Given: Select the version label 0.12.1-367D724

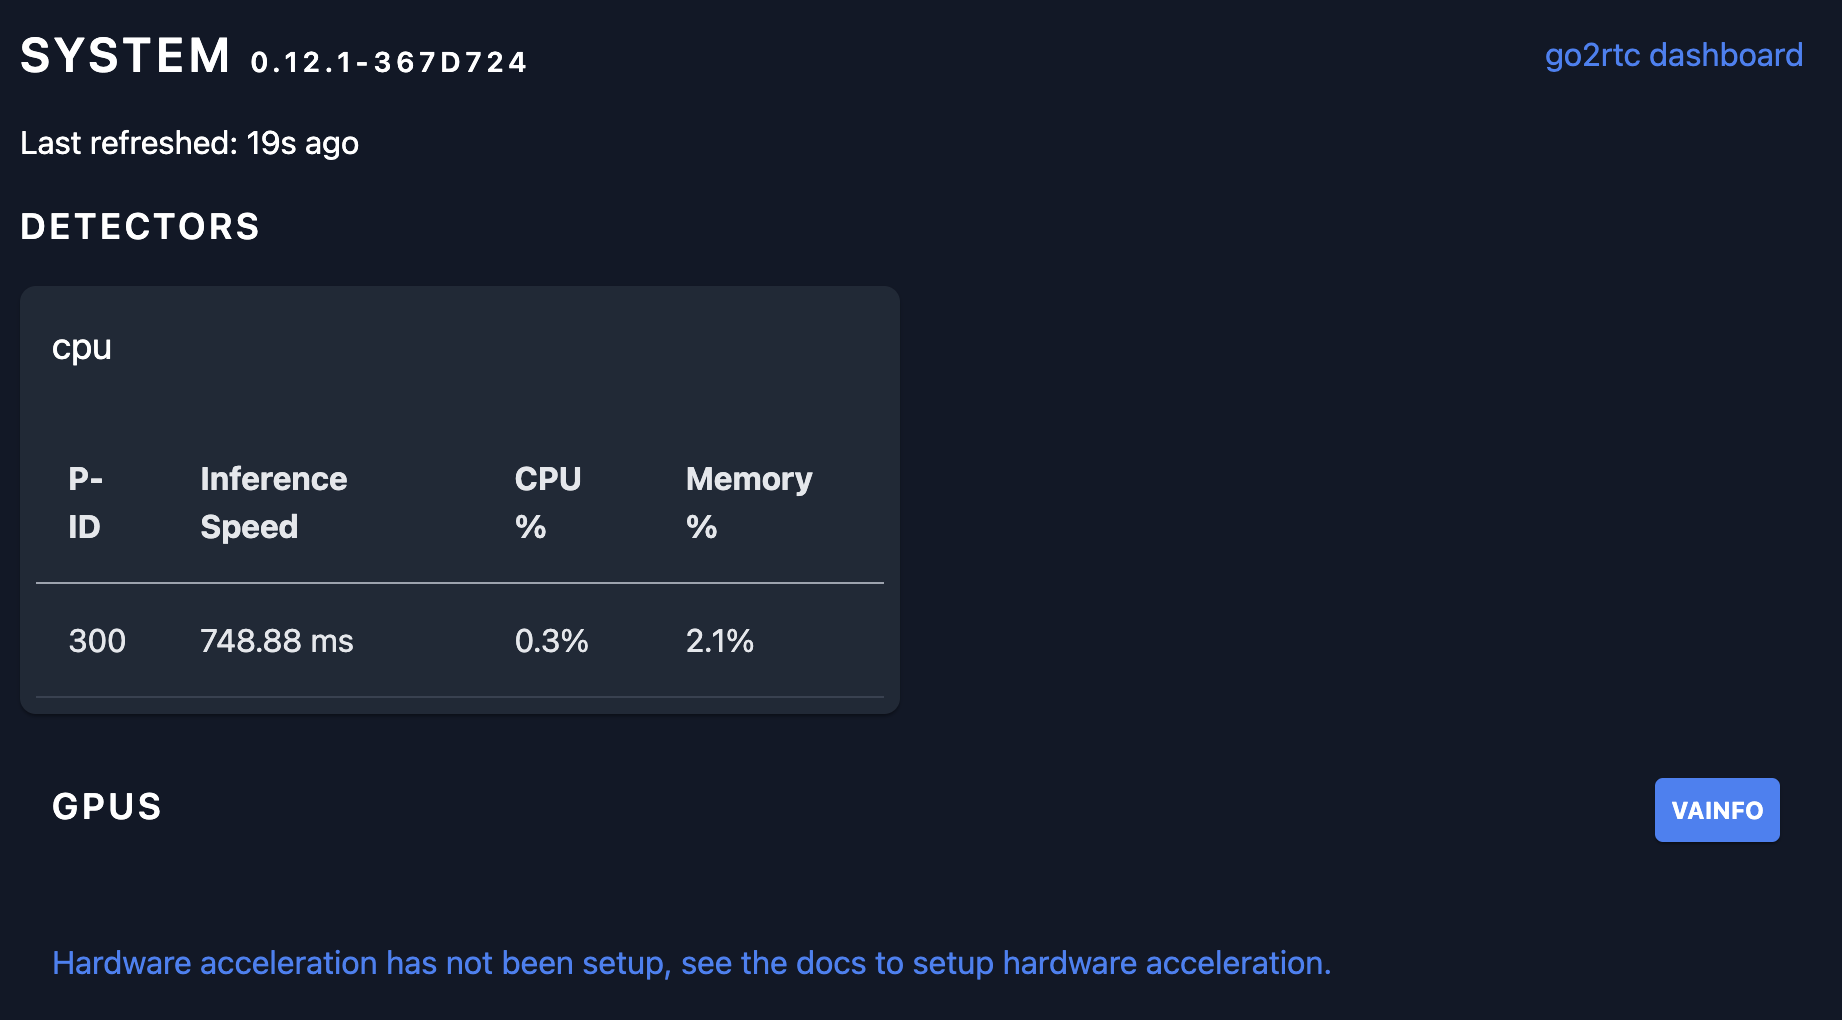Looking at the screenshot, I should pyautogui.click(x=388, y=62).
